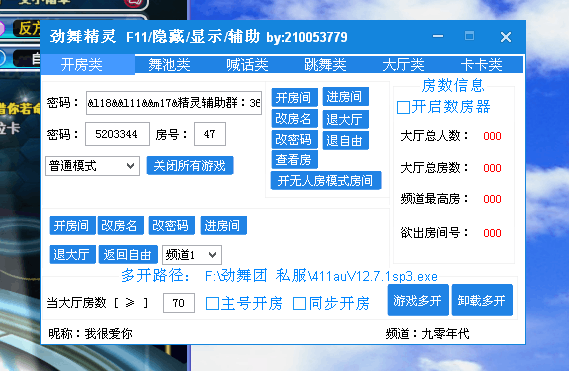
Task: Open the 频道1 channel dropdown
Action: click(x=192, y=255)
